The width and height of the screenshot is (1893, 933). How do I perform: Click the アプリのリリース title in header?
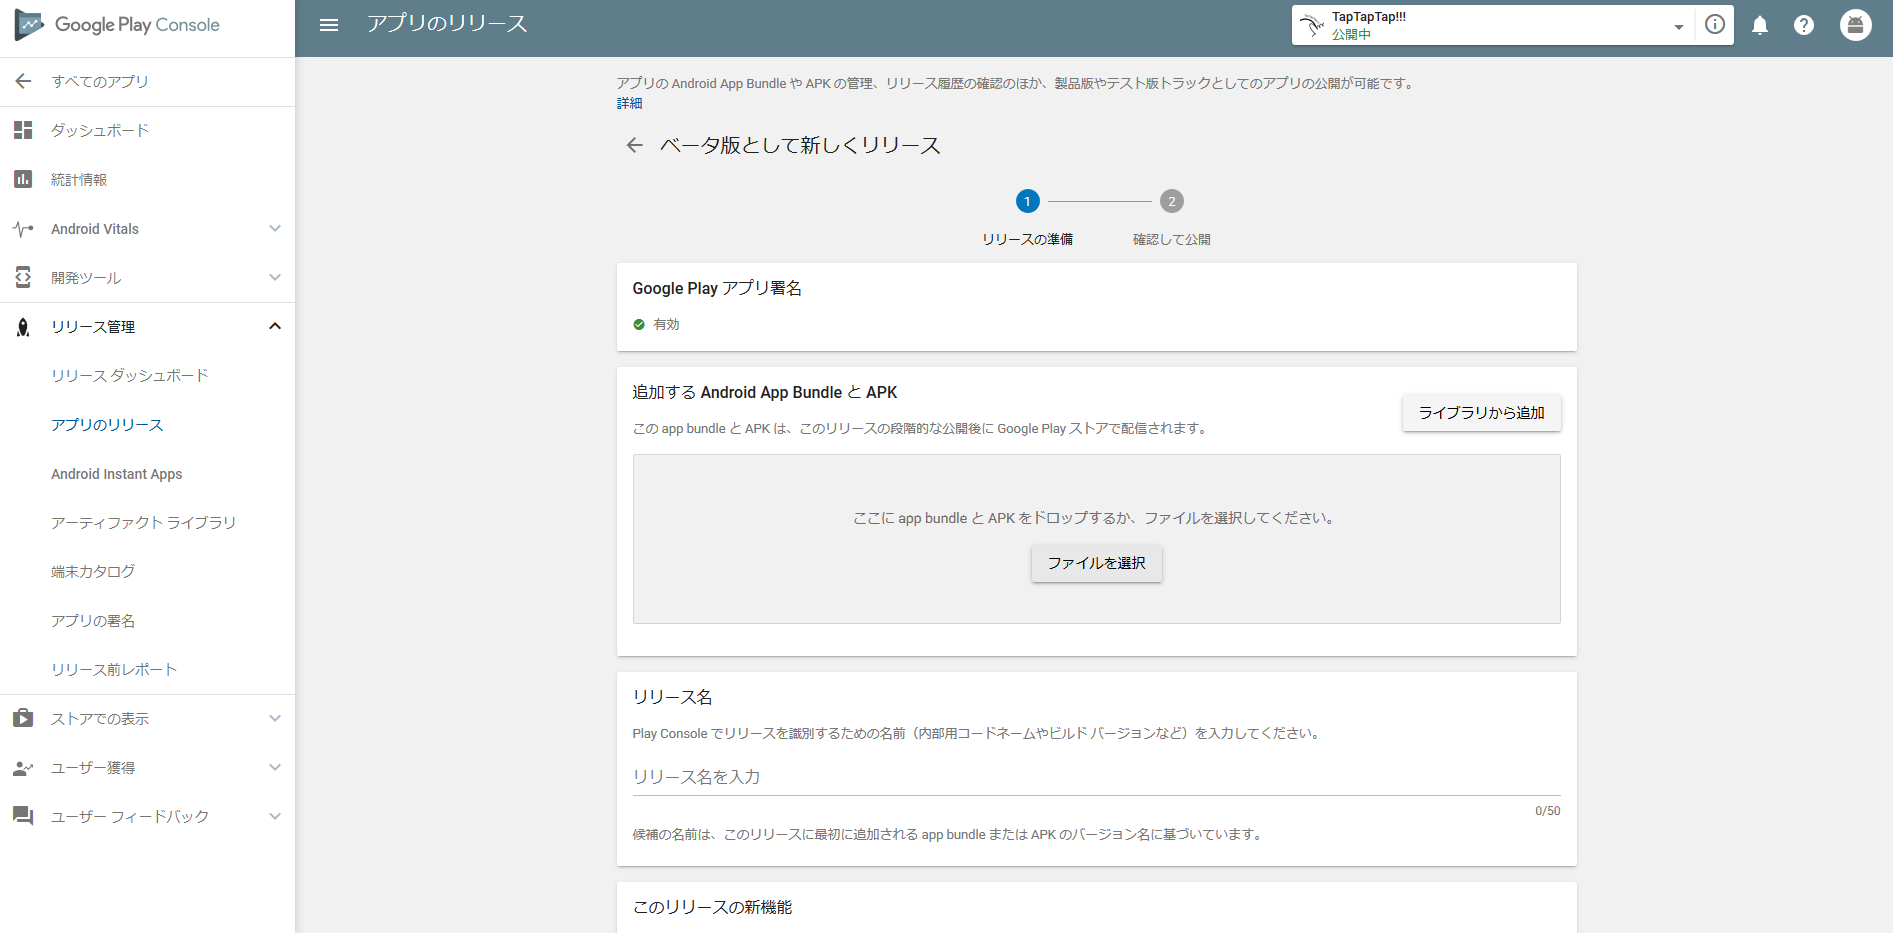point(447,24)
